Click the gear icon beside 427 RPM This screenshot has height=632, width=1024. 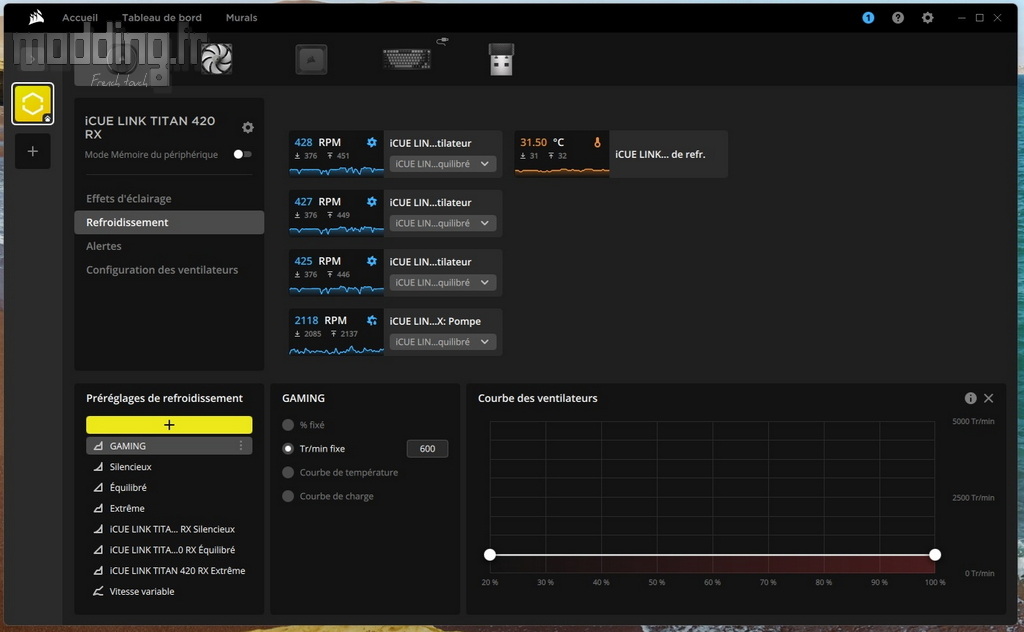(x=372, y=202)
